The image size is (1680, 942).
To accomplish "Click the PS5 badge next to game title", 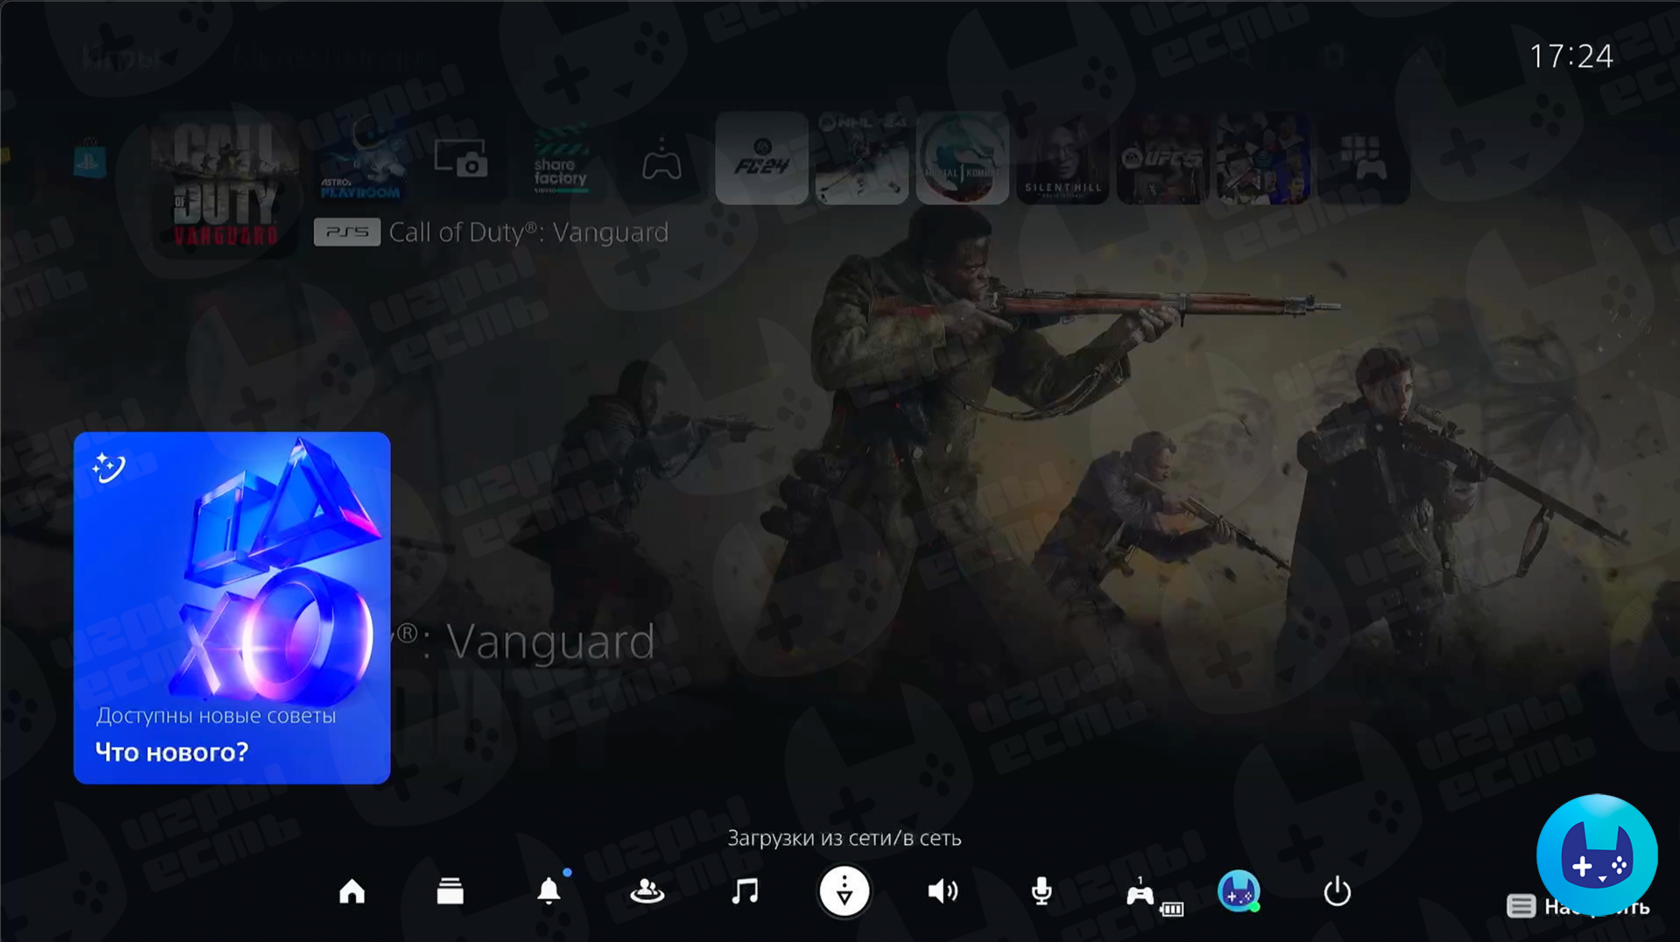I will [347, 232].
